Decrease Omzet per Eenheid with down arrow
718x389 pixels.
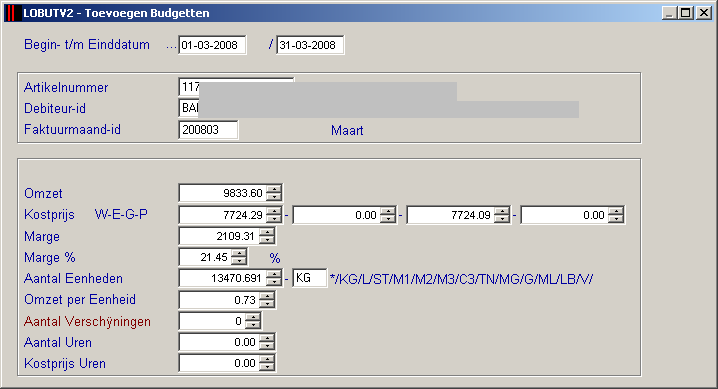tap(267, 304)
